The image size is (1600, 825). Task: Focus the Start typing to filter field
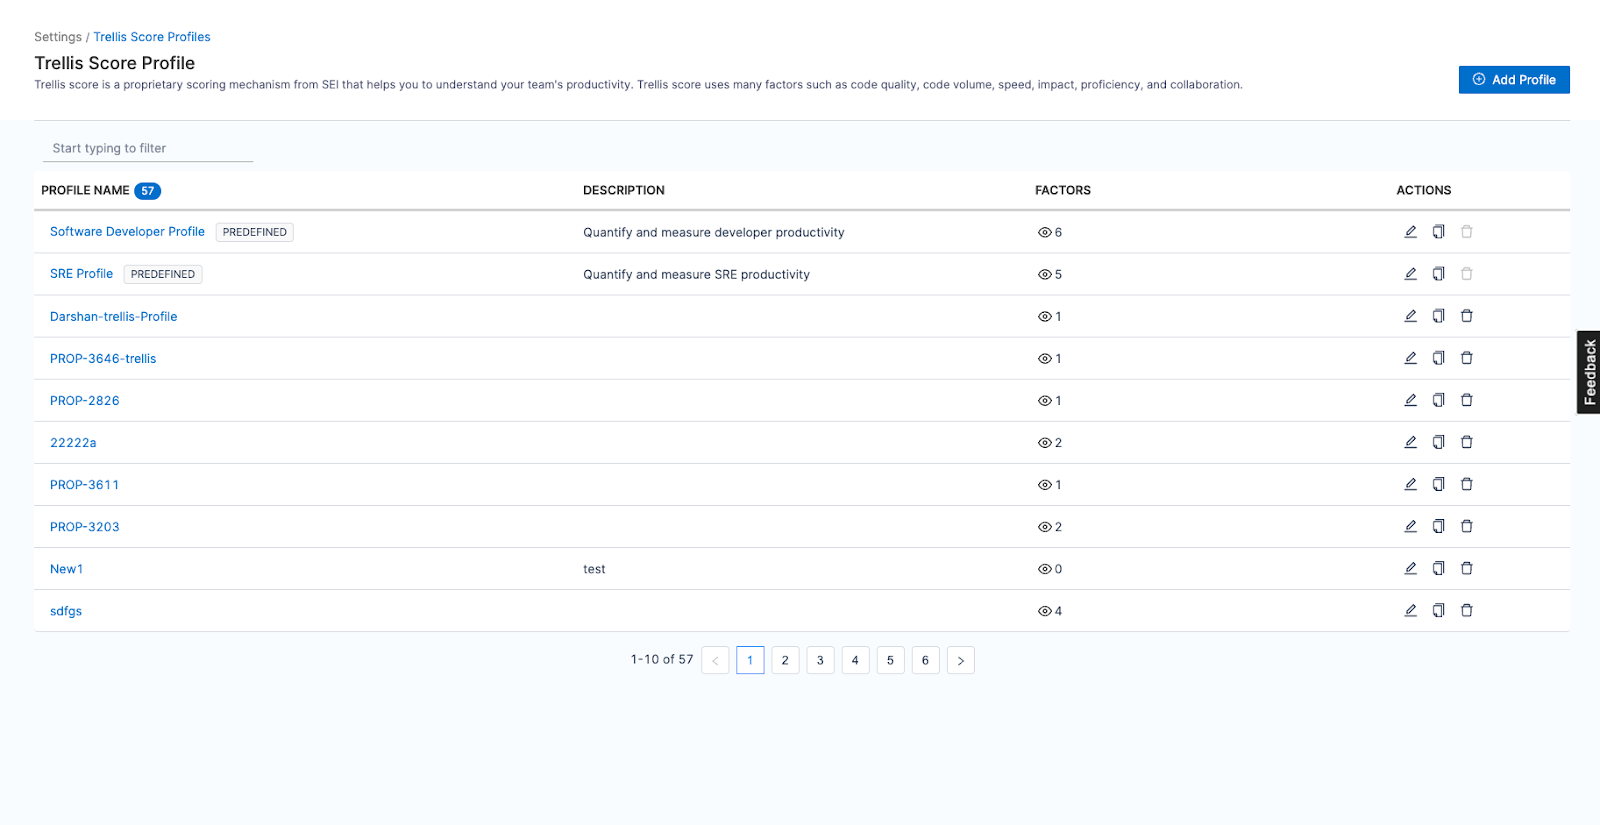point(147,148)
